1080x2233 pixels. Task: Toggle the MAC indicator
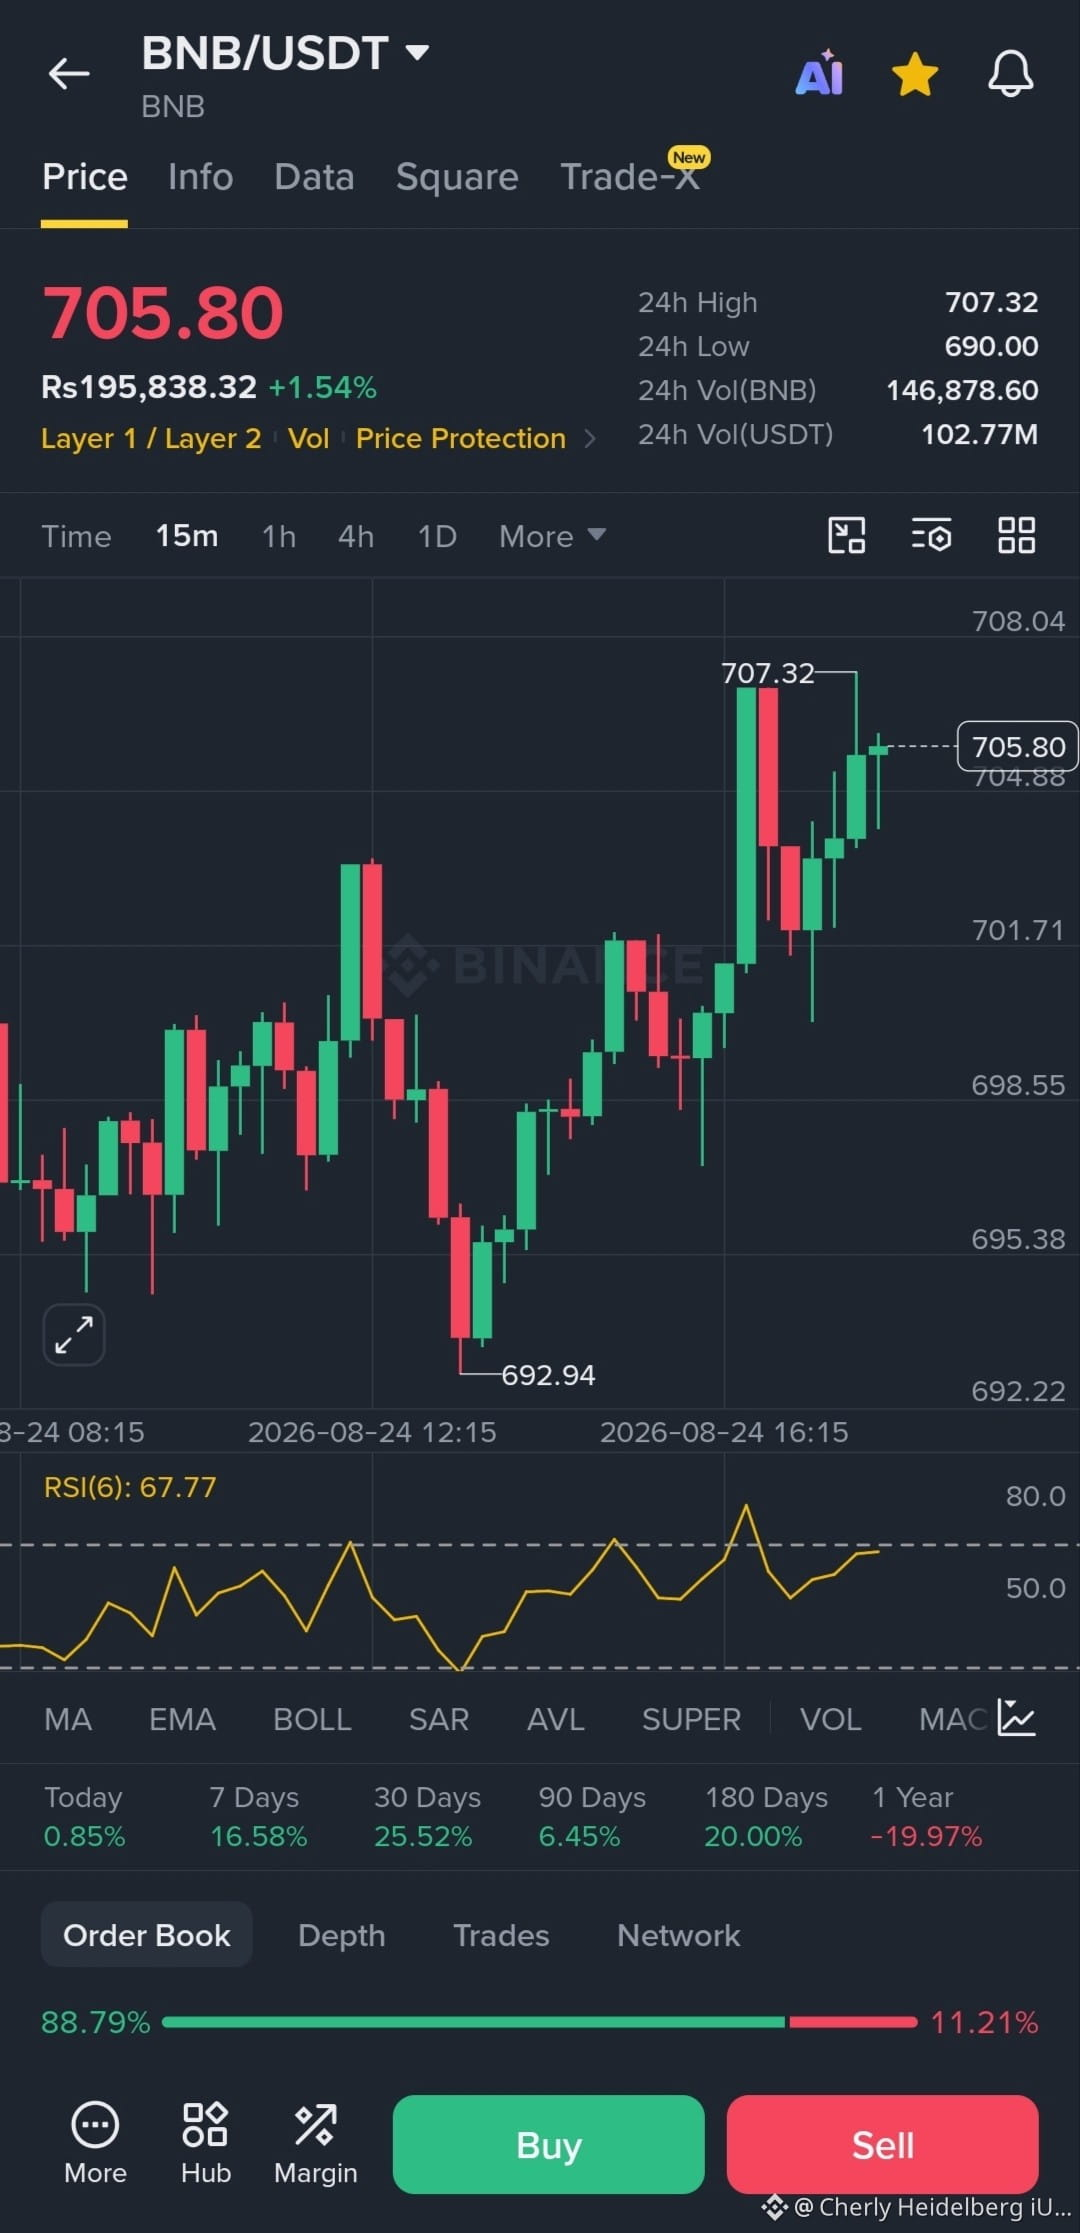click(x=953, y=1719)
